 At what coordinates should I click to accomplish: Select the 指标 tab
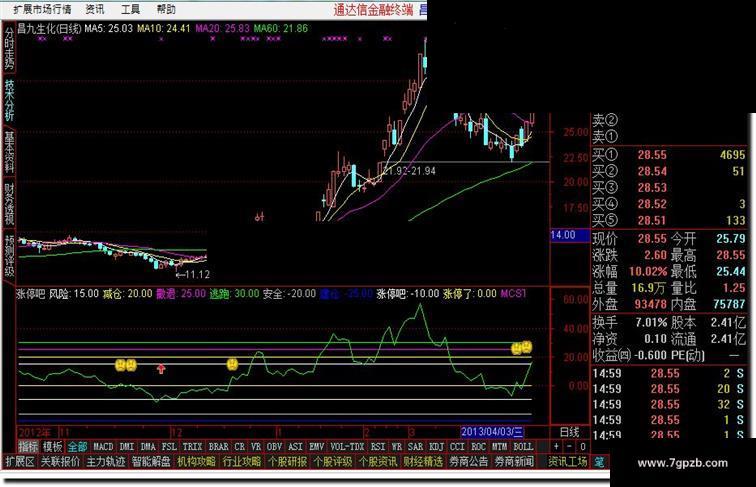[28, 446]
